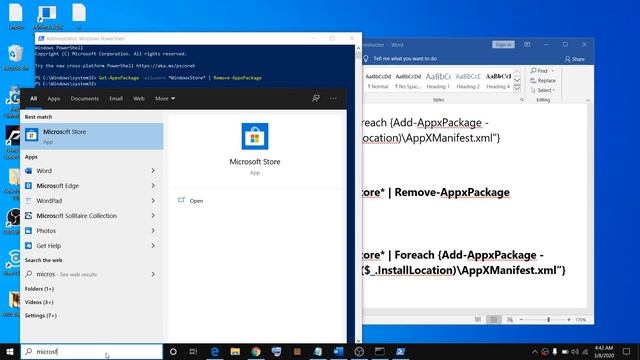Switch Word to Read Mode view
The height and width of the screenshot is (360, 640).
point(478,320)
